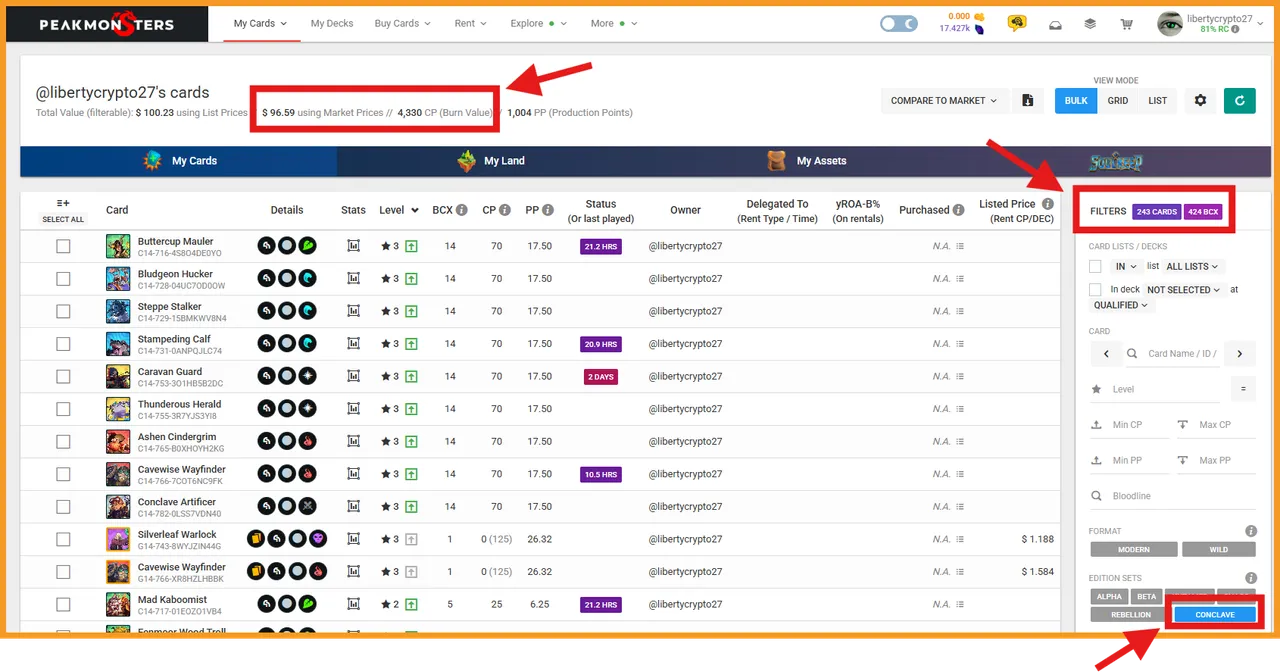This screenshot has height=672, width=1280.
Task: Open stats chart icon for Buttercup Mauler
Action: pos(353,246)
